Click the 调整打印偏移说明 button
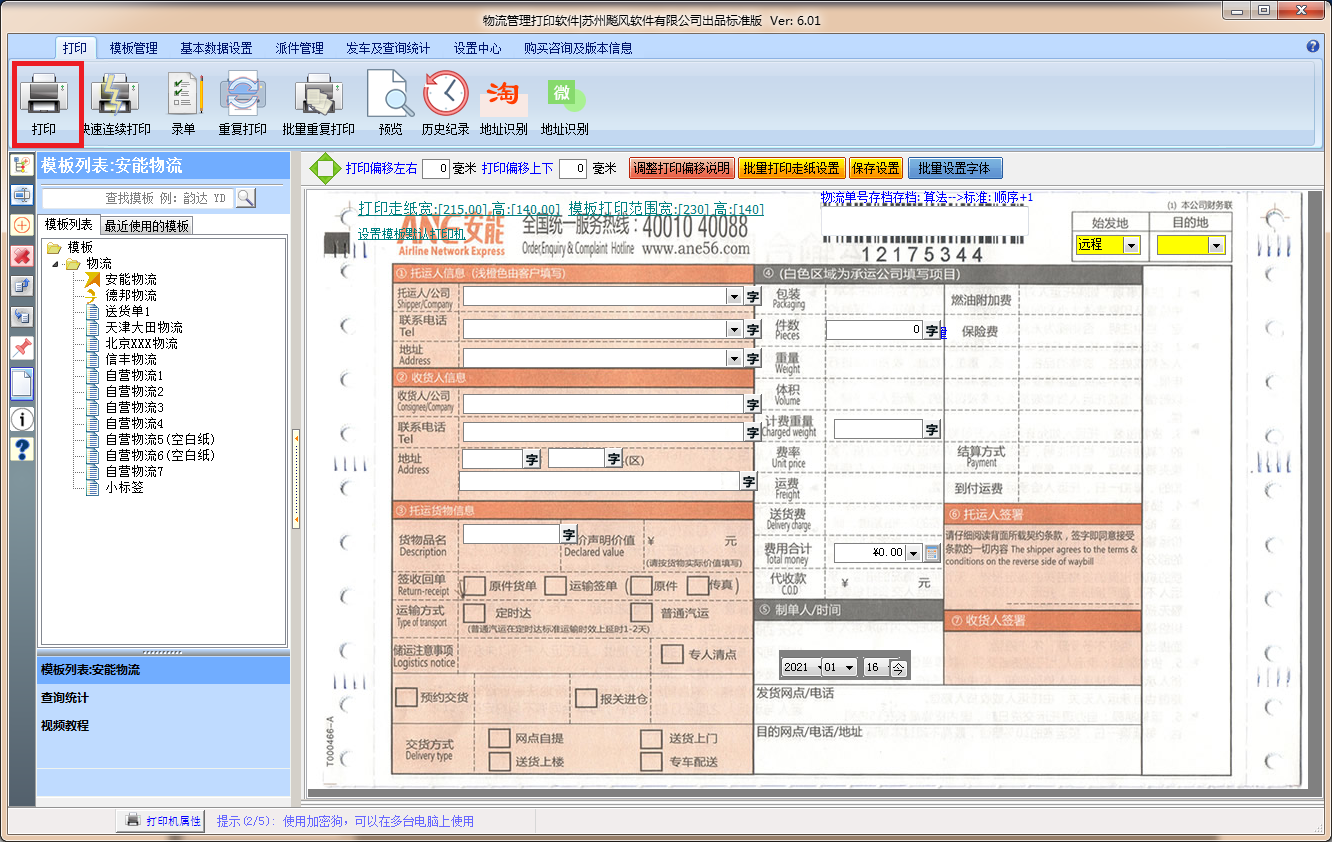 pyautogui.click(x=681, y=168)
